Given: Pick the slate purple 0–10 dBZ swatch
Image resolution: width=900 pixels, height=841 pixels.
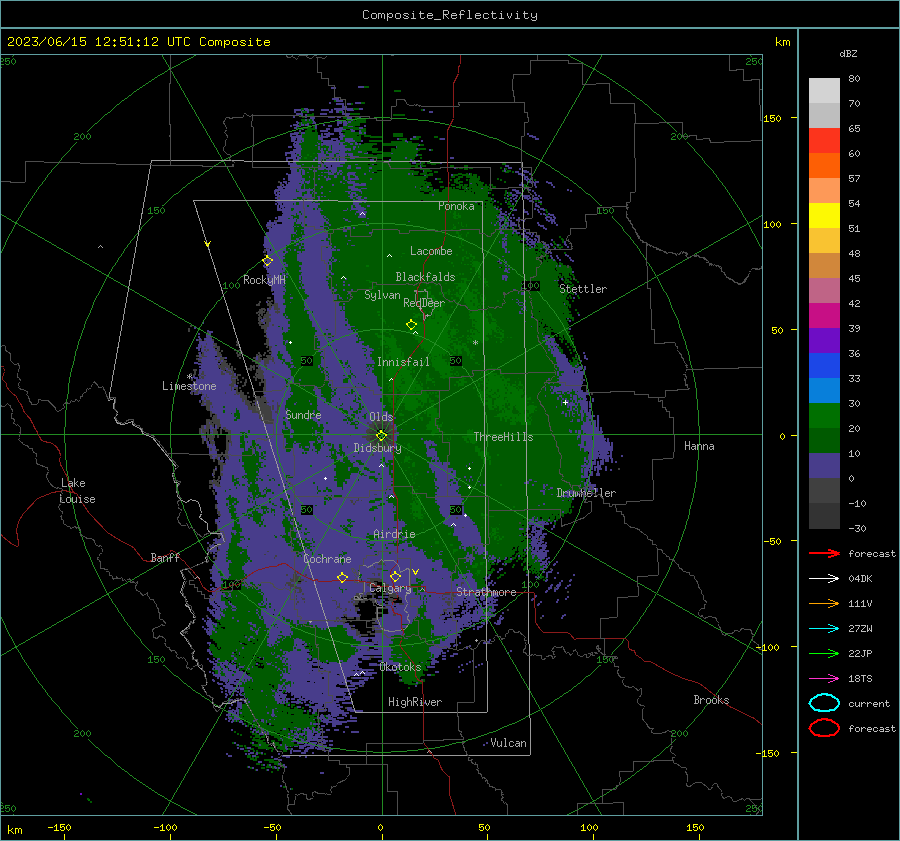Looking at the screenshot, I should pos(824,466).
